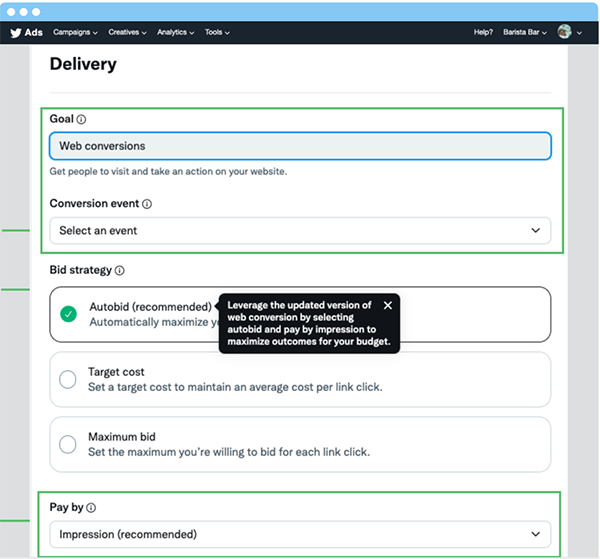
Task: Open the Tools menu
Action: (217, 32)
